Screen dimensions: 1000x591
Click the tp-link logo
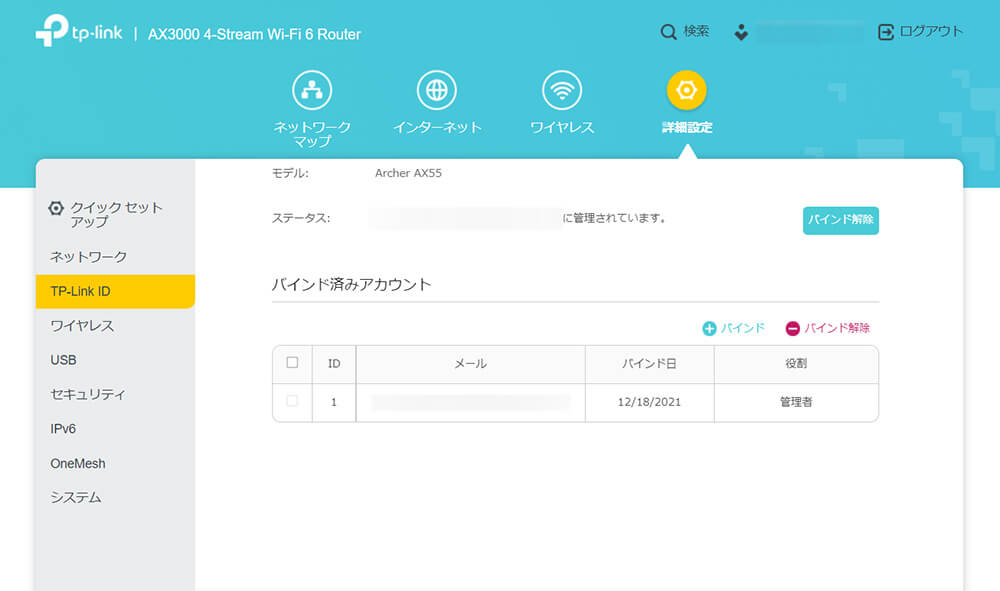78,30
